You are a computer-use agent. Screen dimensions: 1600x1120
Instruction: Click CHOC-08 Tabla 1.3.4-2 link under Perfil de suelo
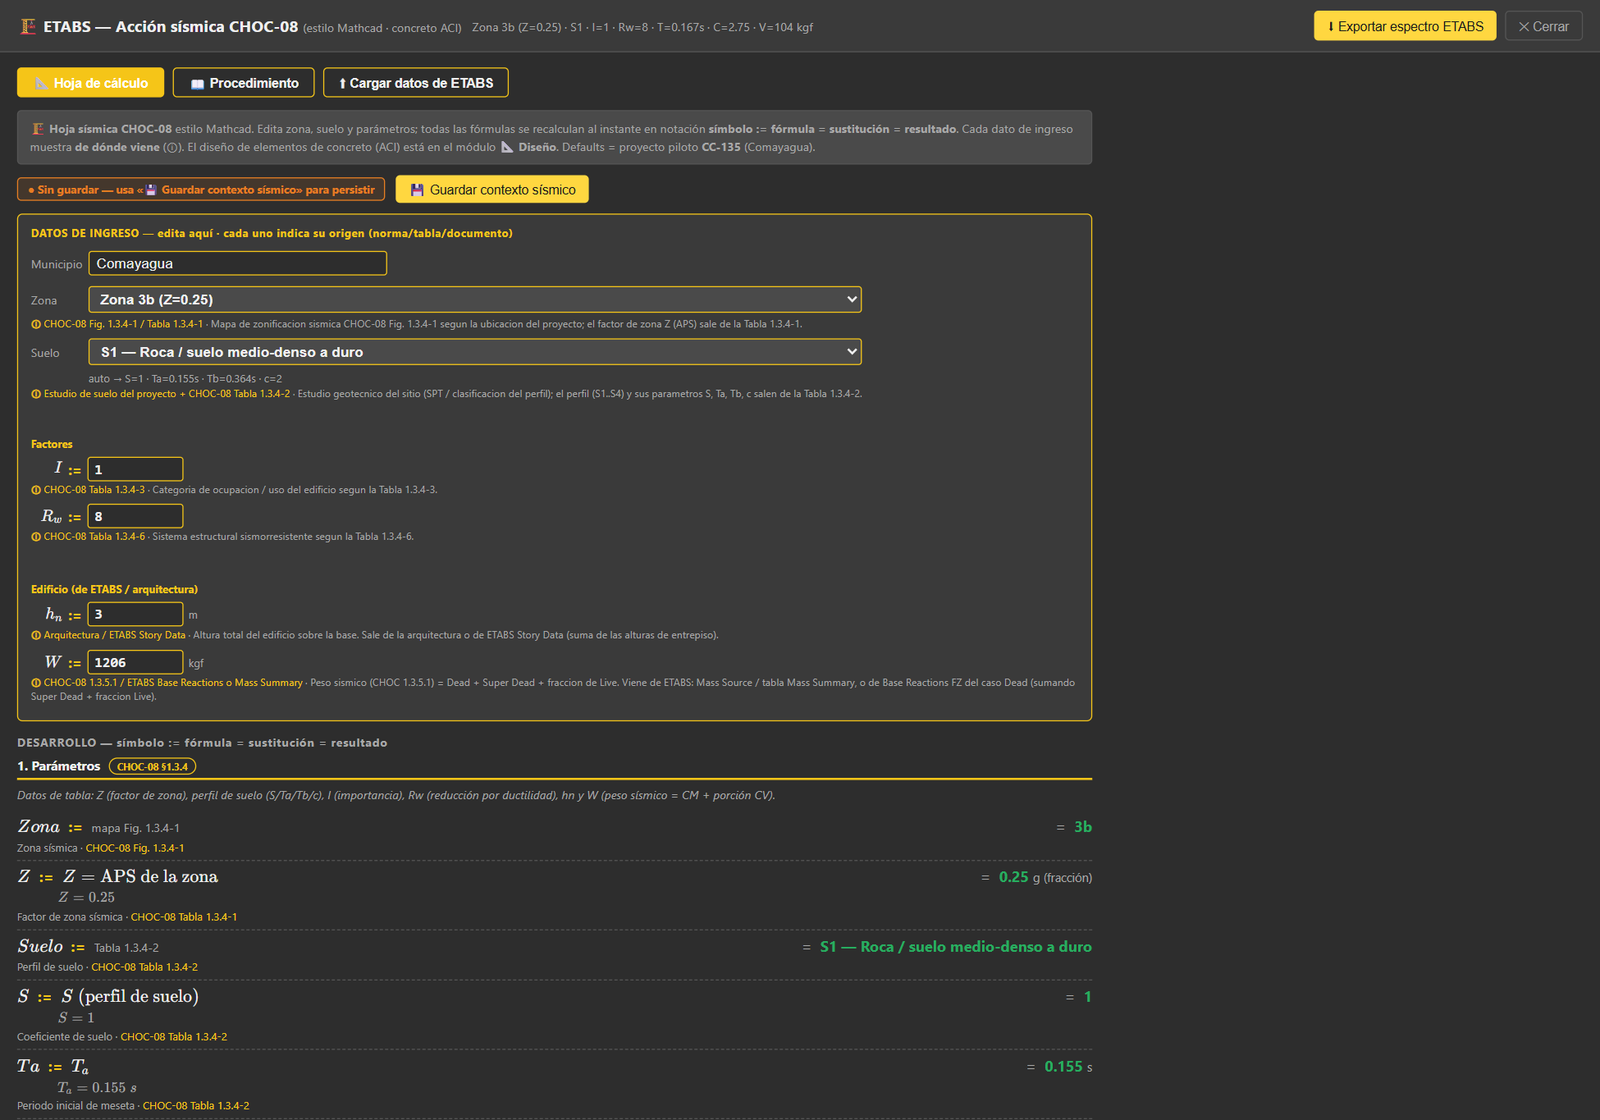(x=145, y=967)
